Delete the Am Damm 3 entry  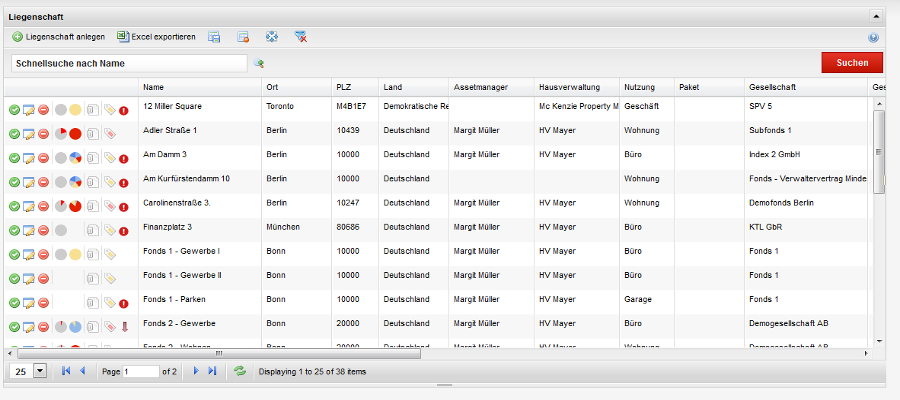pos(43,158)
